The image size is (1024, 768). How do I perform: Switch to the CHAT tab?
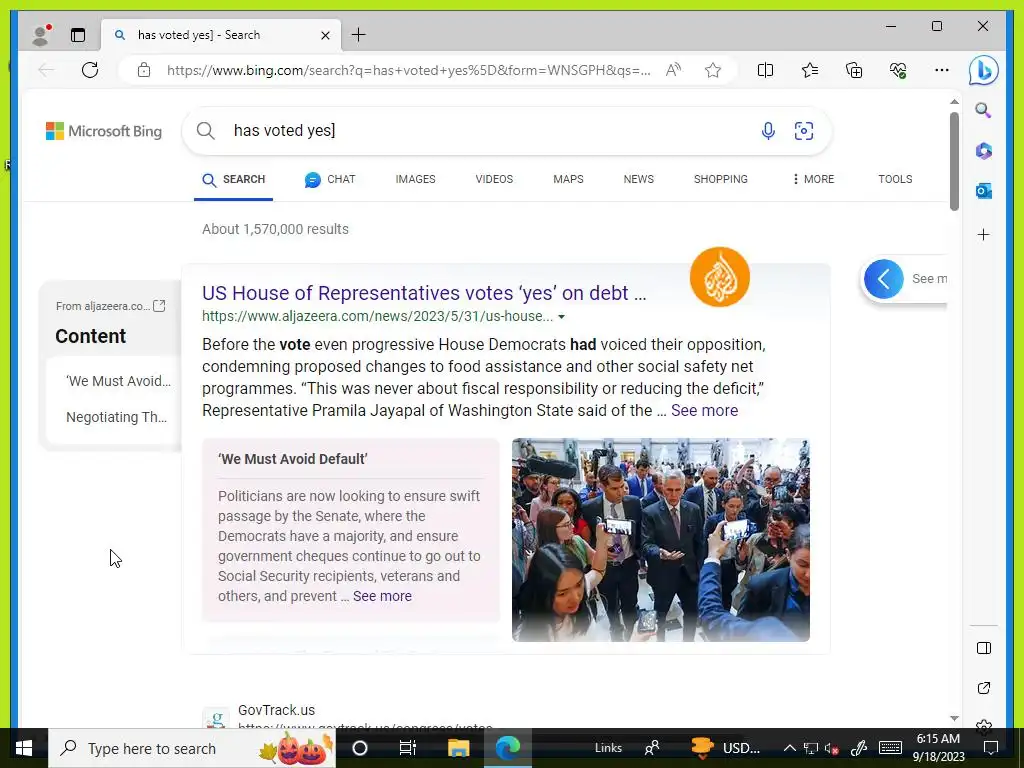pyautogui.click(x=330, y=180)
